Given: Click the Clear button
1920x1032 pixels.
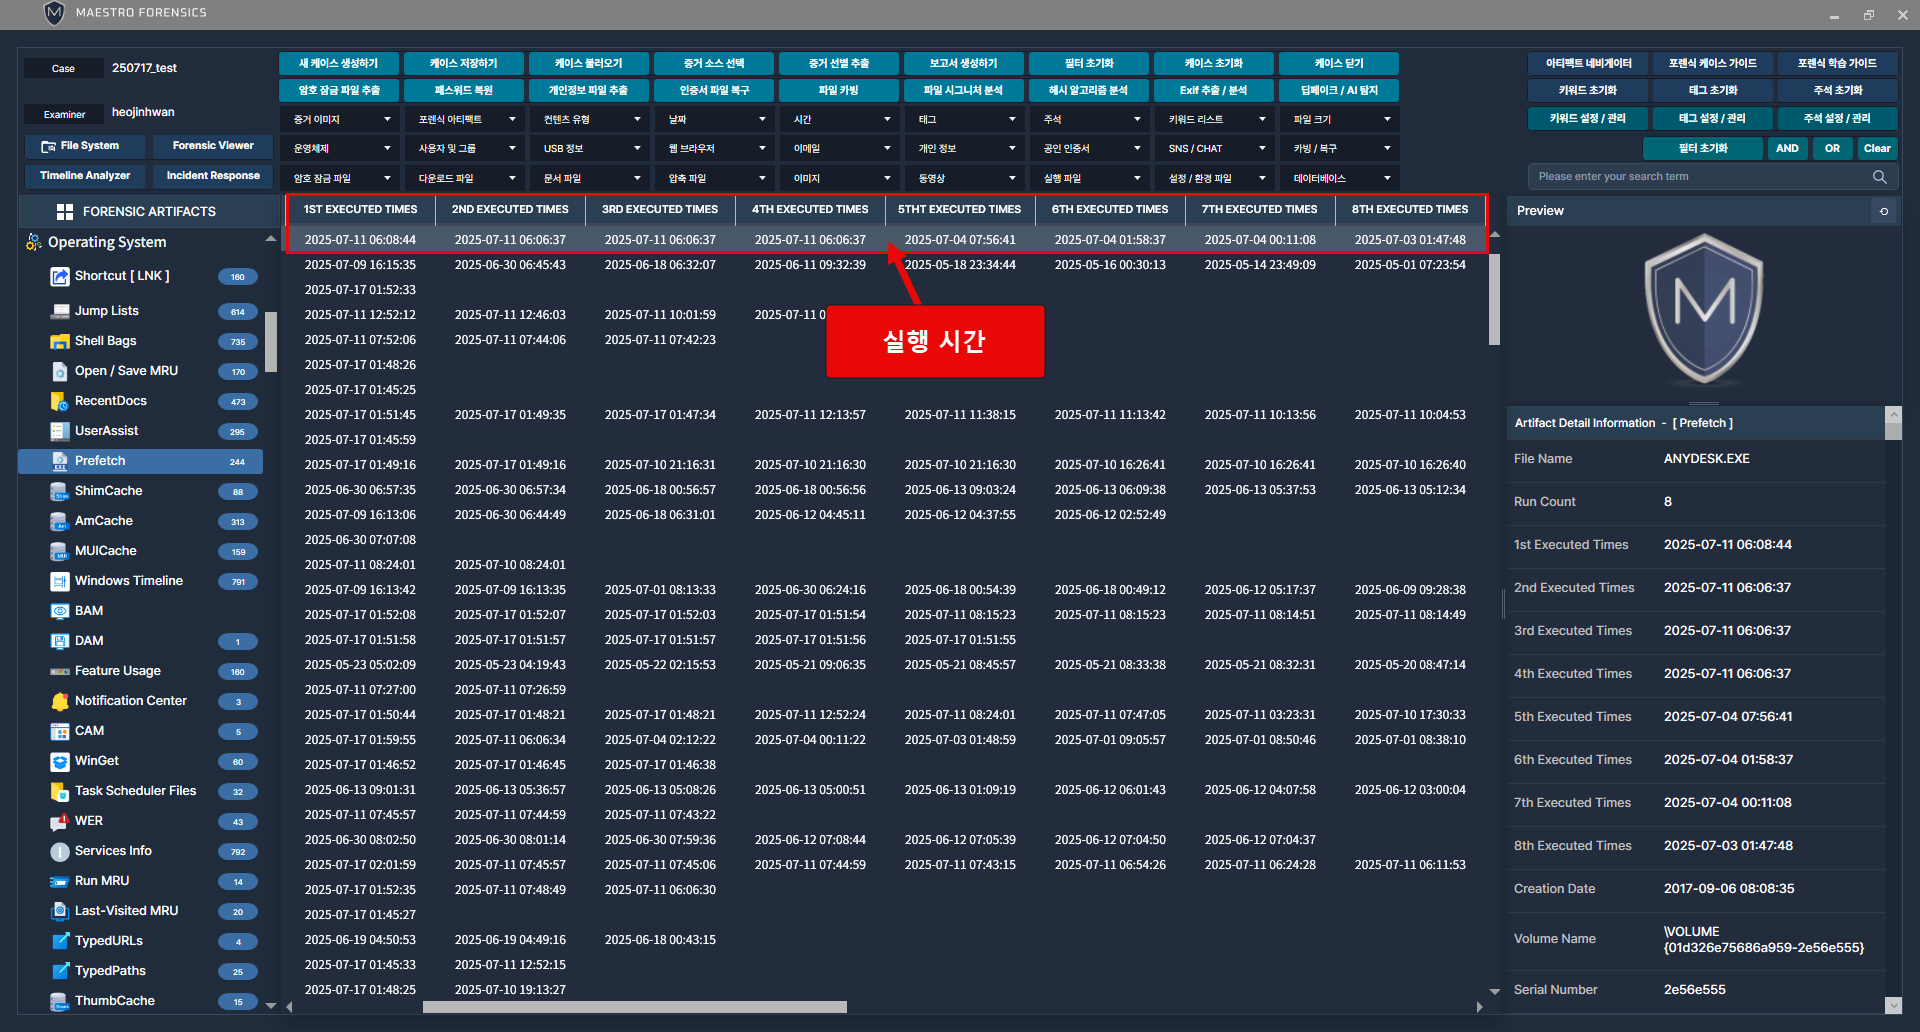Looking at the screenshot, I should 1877,148.
